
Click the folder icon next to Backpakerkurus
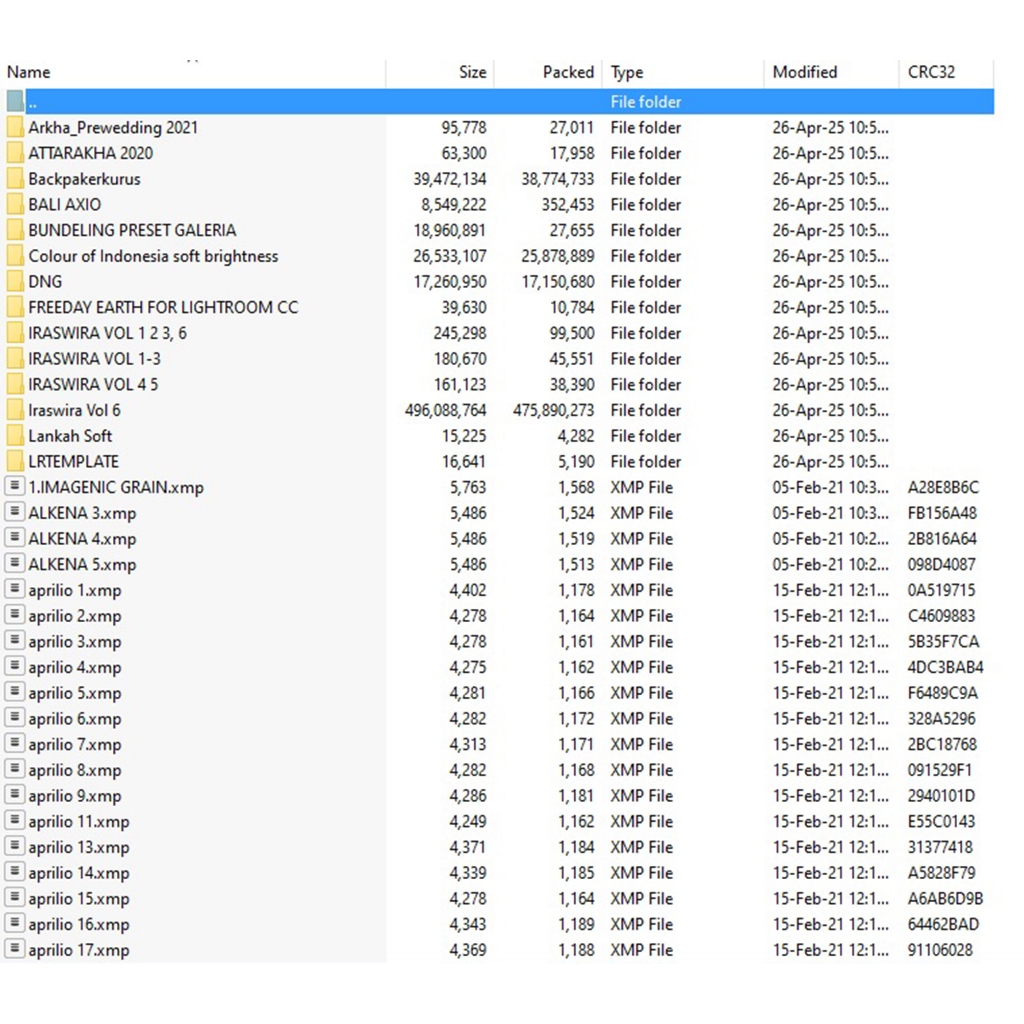[x=14, y=179]
